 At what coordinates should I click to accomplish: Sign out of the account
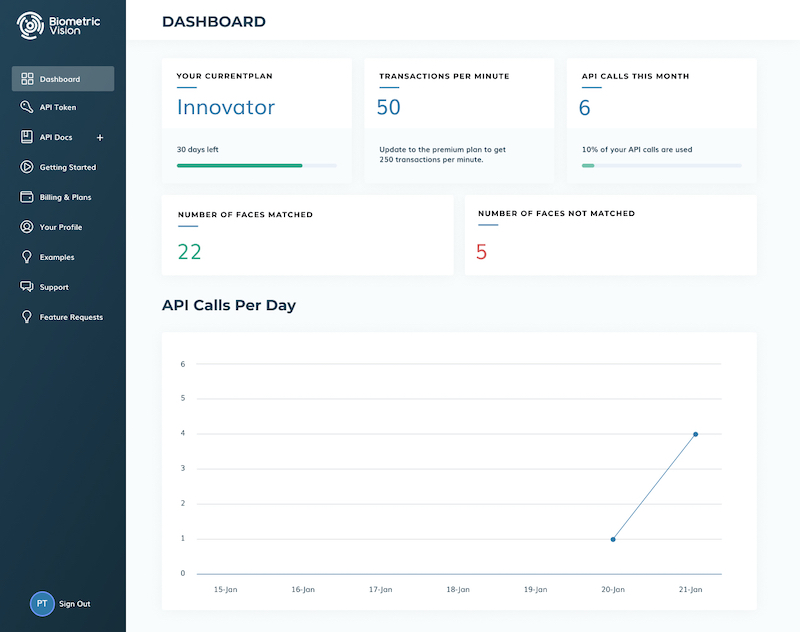tap(75, 604)
